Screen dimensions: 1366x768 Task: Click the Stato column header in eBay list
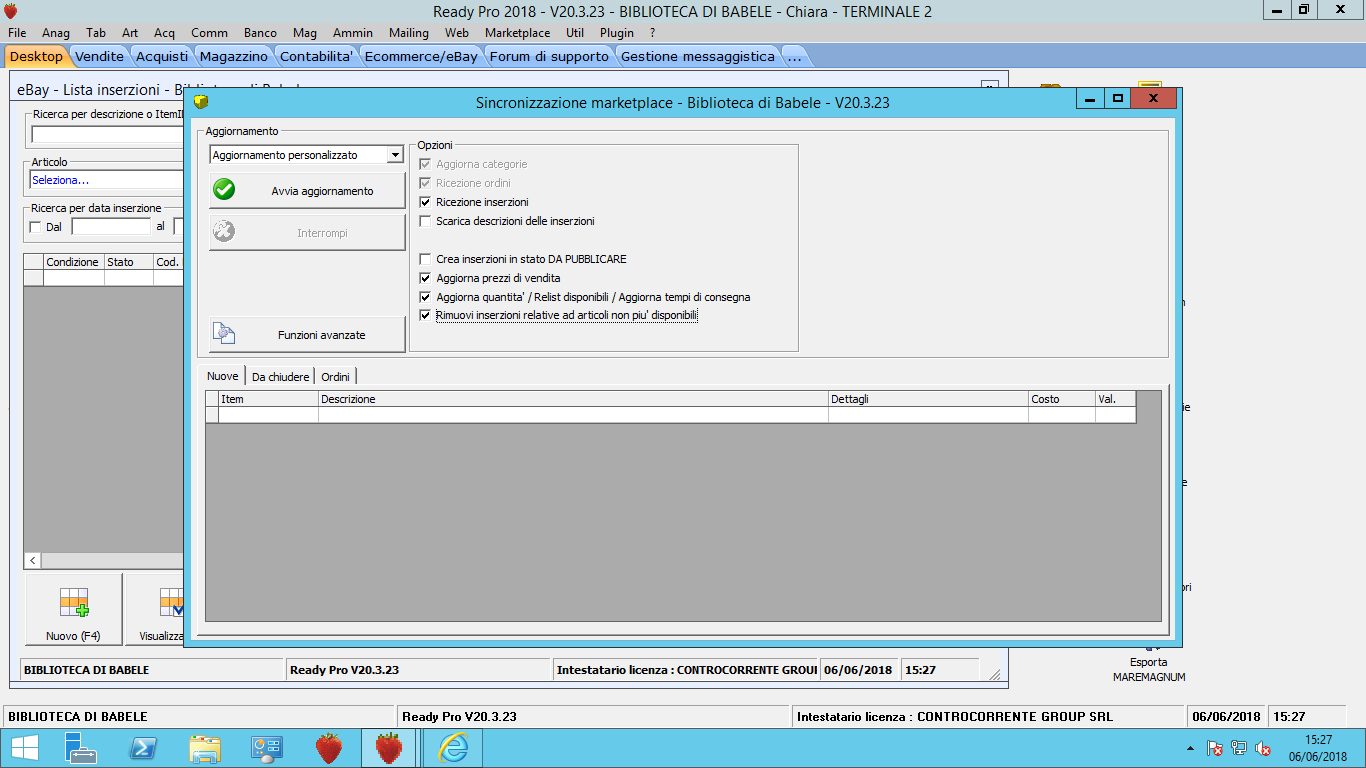coord(129,262)
